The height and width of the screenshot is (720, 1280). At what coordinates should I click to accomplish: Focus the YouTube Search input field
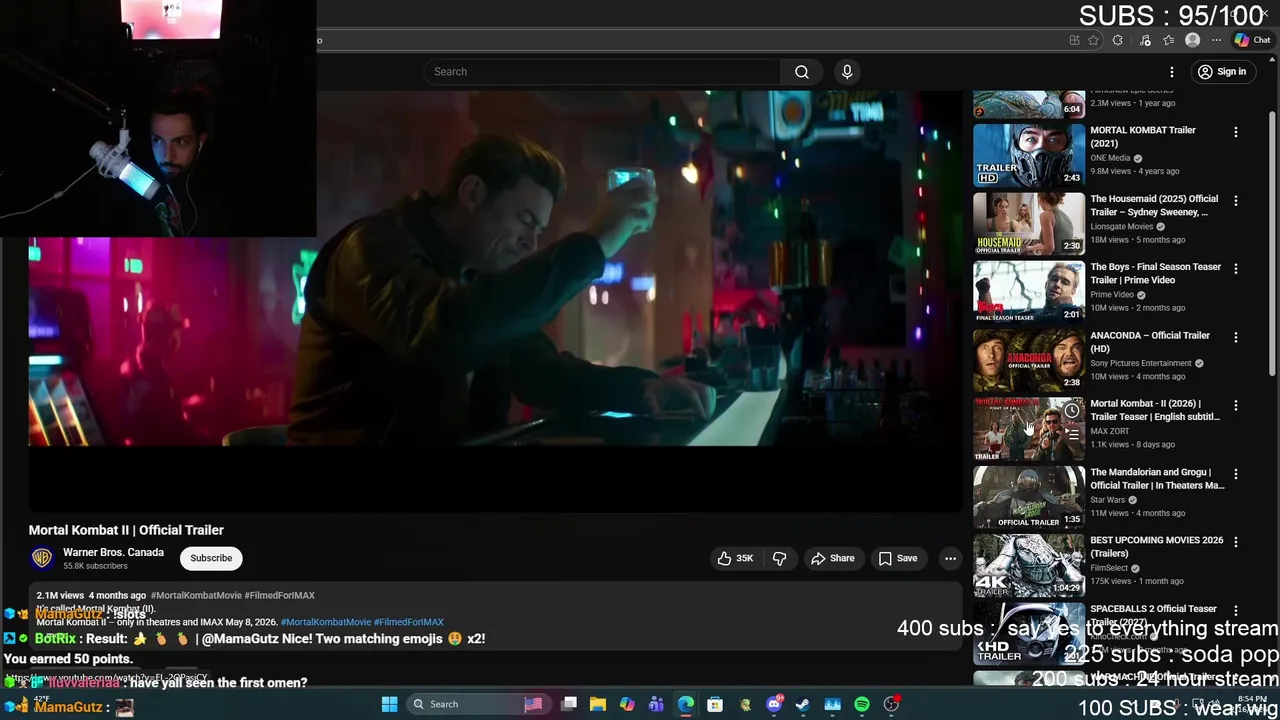click(601, 72)
